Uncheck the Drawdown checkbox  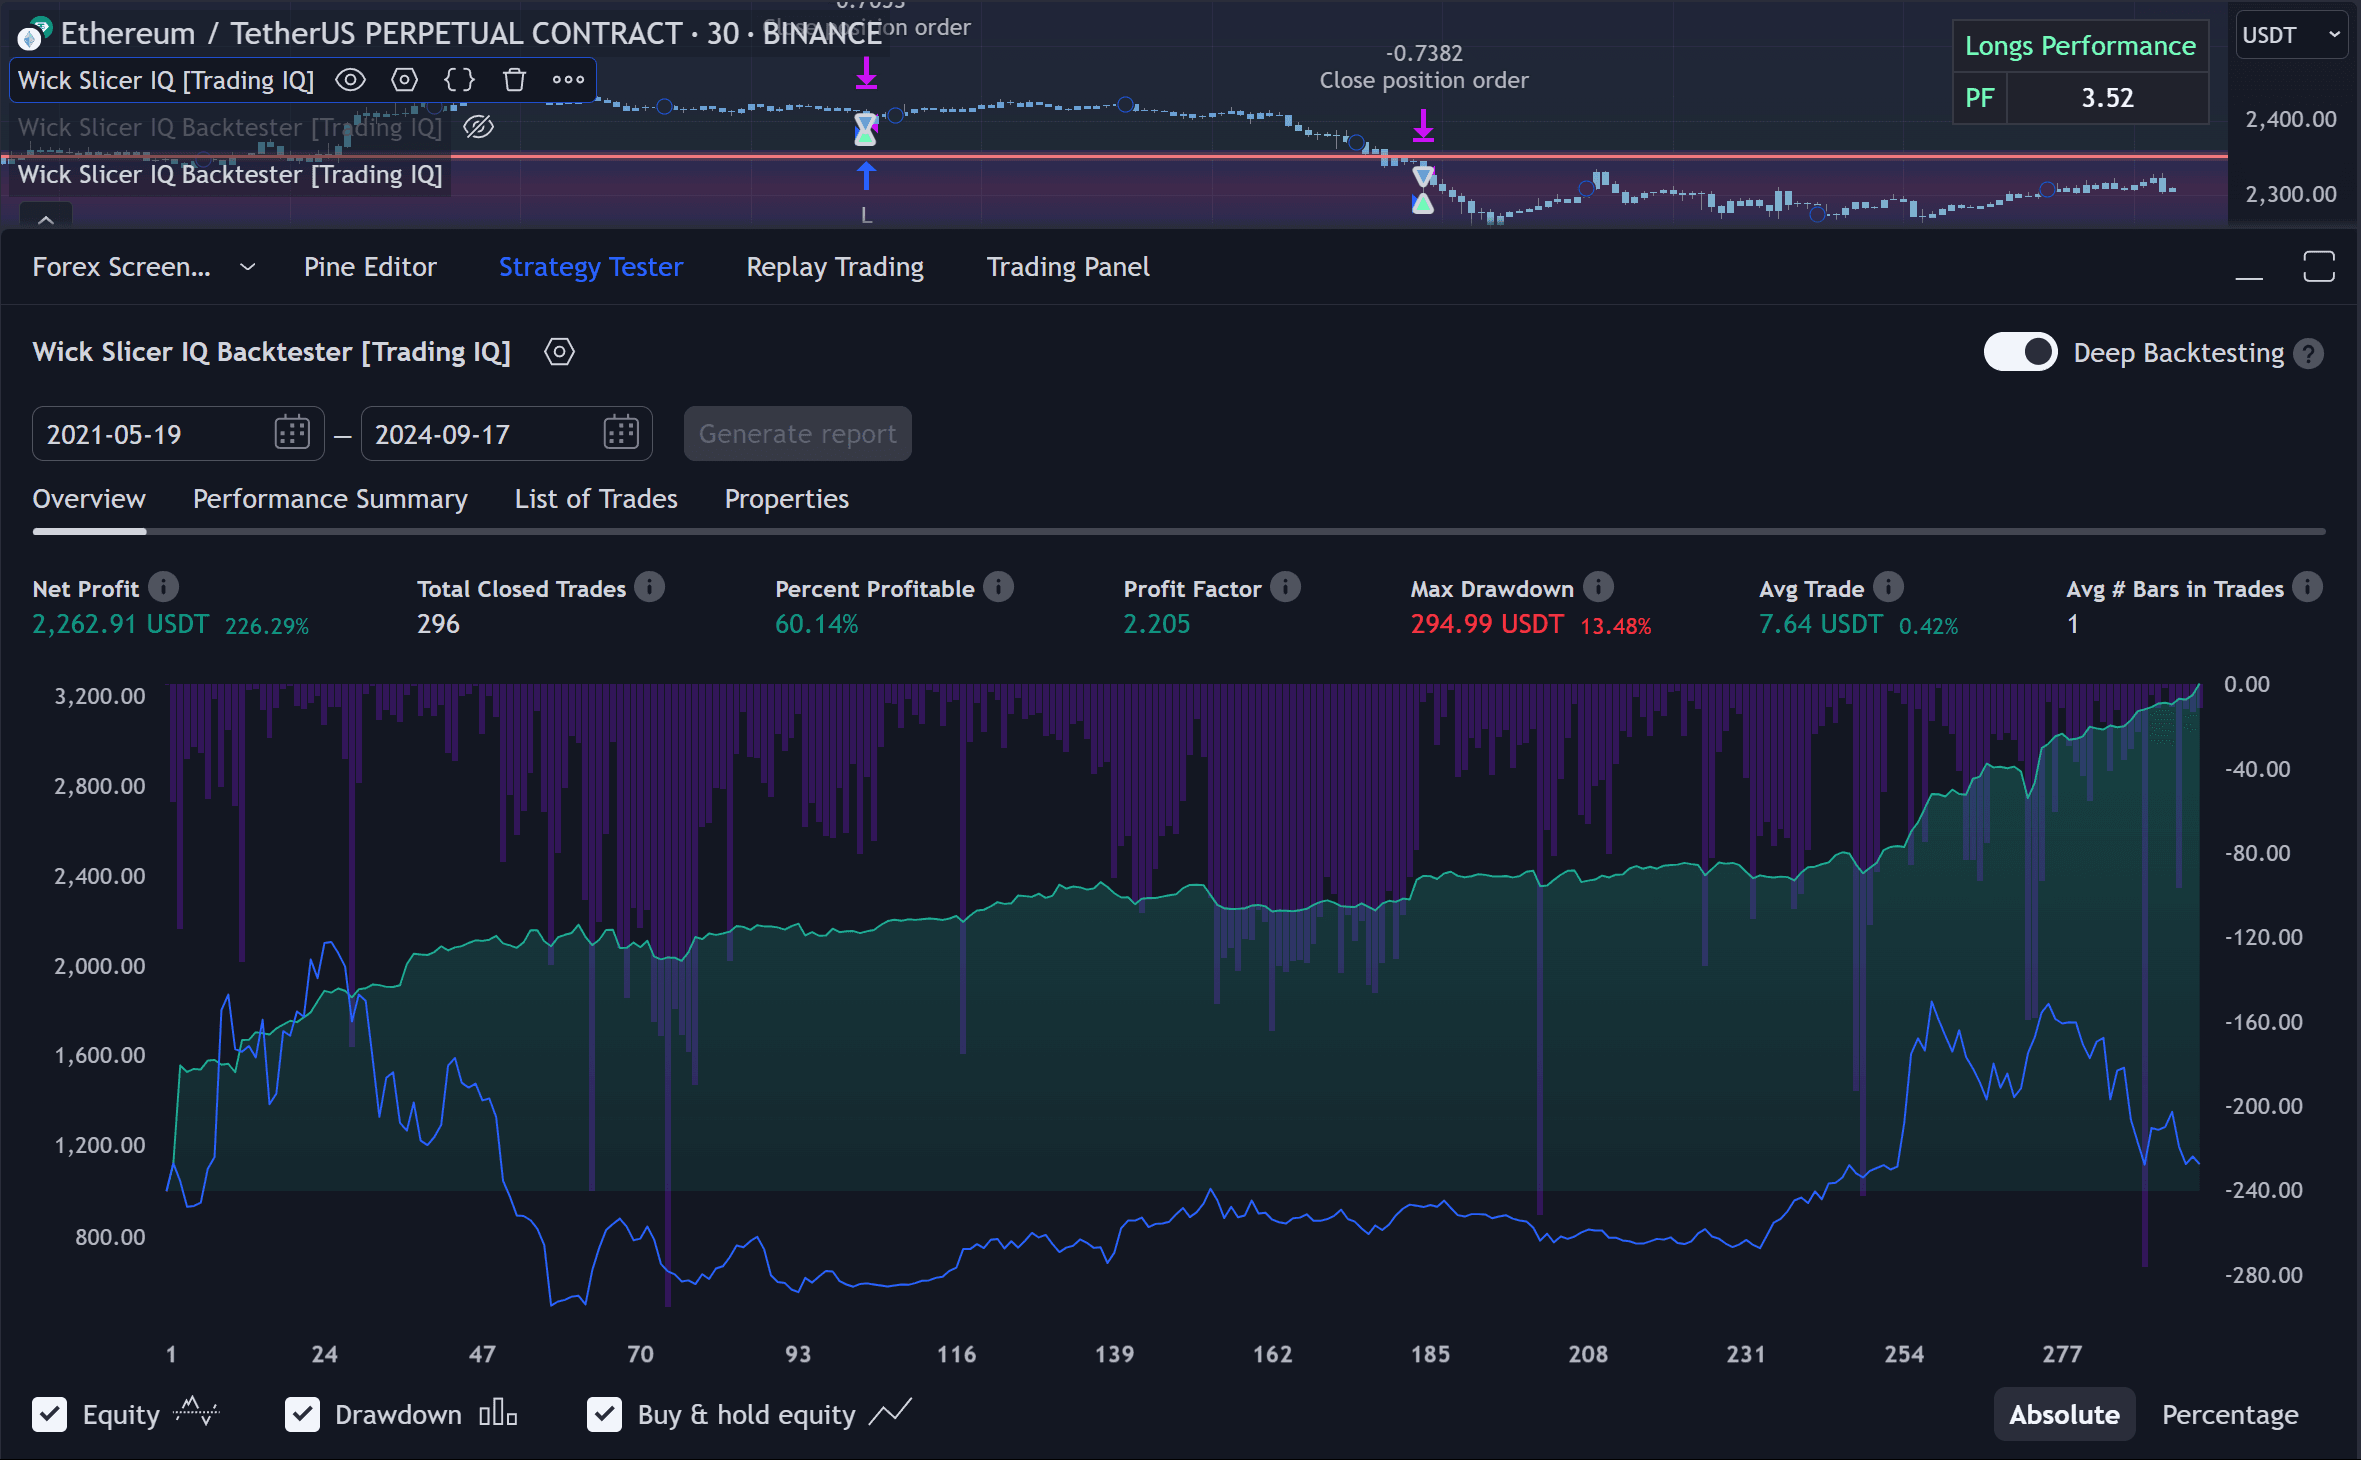coord(302,1414)
